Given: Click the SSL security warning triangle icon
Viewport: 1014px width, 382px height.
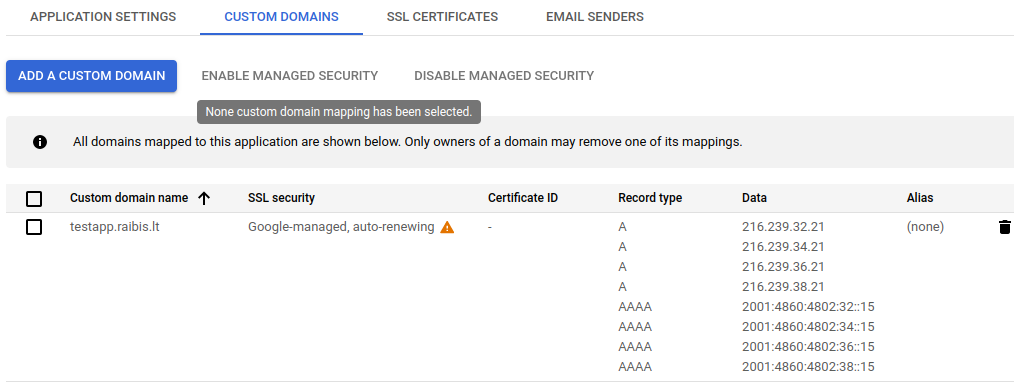Looking at the screenshot, I should (x=447, y=227).
